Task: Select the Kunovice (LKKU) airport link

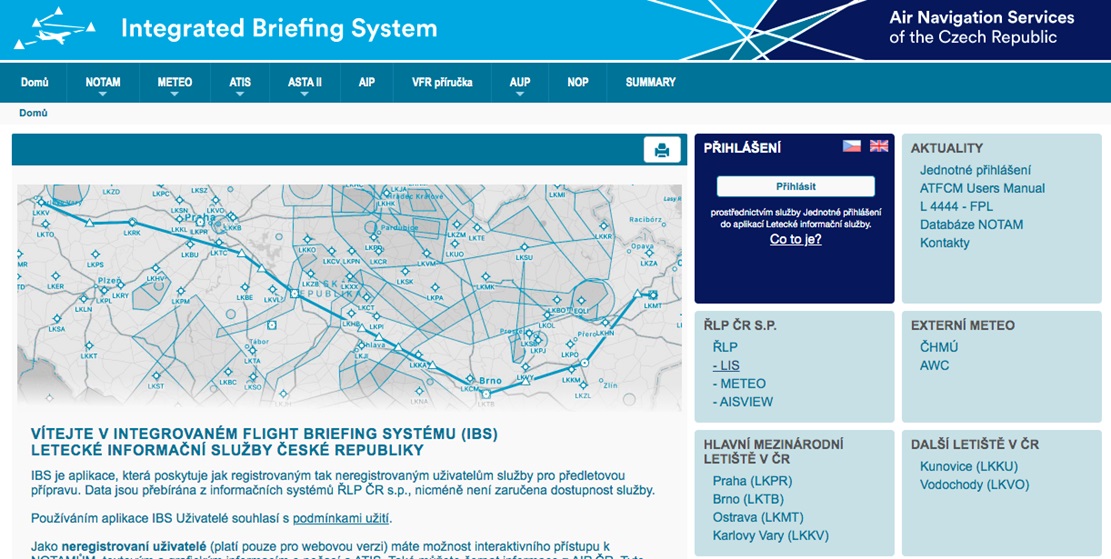Action: [x=969, y=466]
